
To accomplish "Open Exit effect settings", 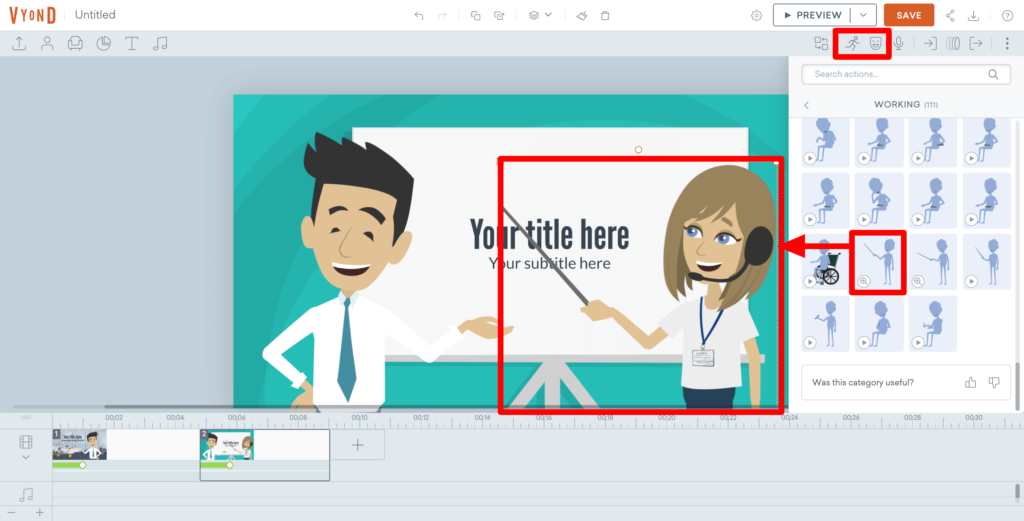I will point(976,44).
